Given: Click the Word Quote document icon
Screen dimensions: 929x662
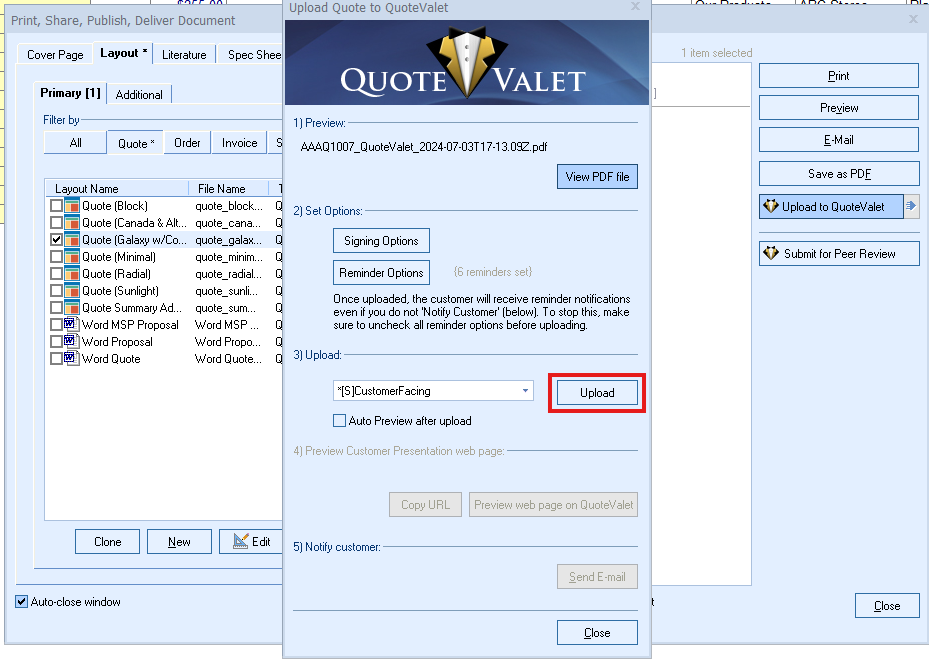Looking at the screenshot, I should point(72,359).
